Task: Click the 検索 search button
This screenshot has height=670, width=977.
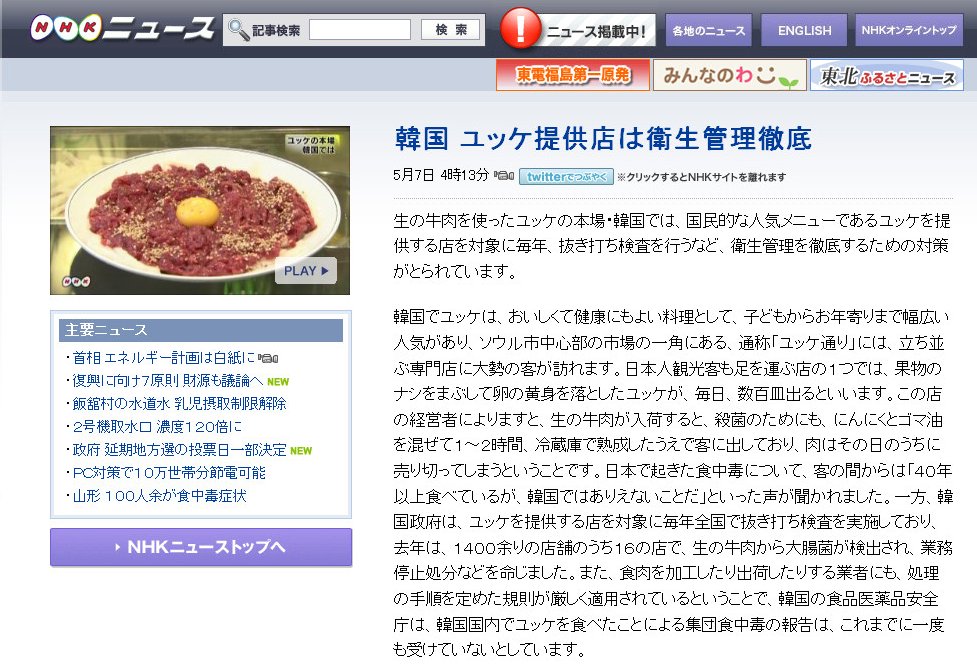Action: coord(450,29)
